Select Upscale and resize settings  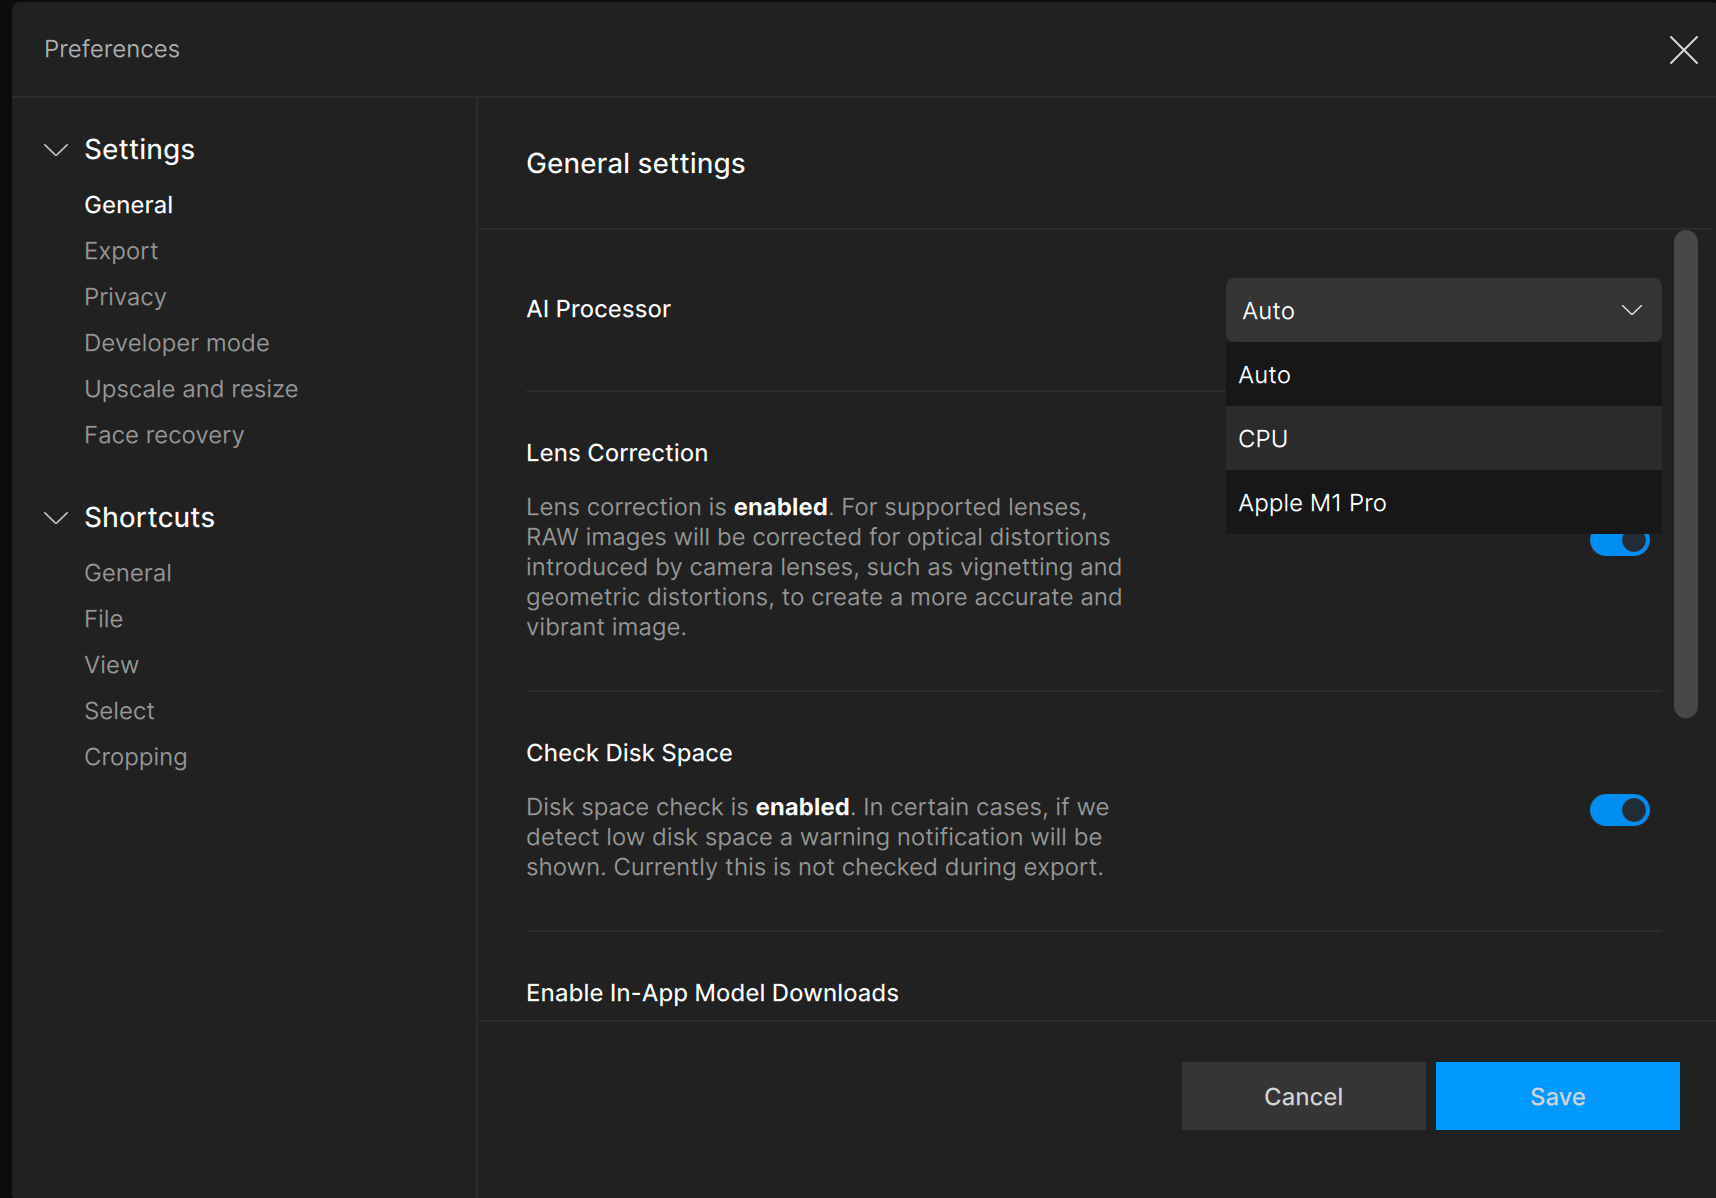point(191,389)
